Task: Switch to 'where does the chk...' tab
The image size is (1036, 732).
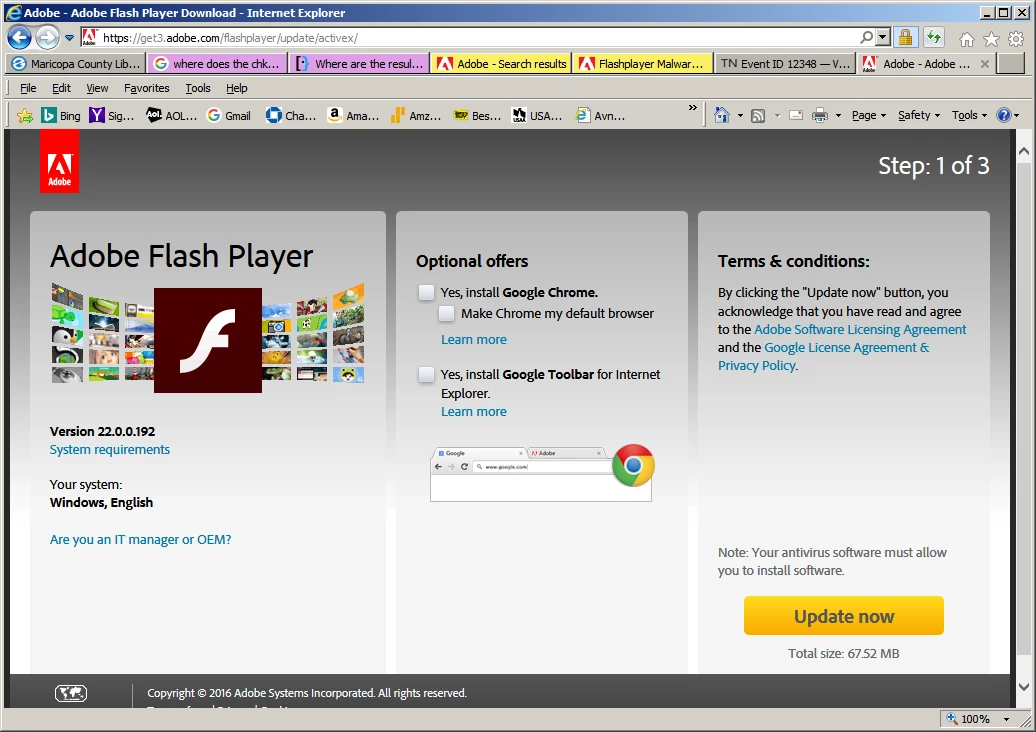Action: (x=217, y=63)
